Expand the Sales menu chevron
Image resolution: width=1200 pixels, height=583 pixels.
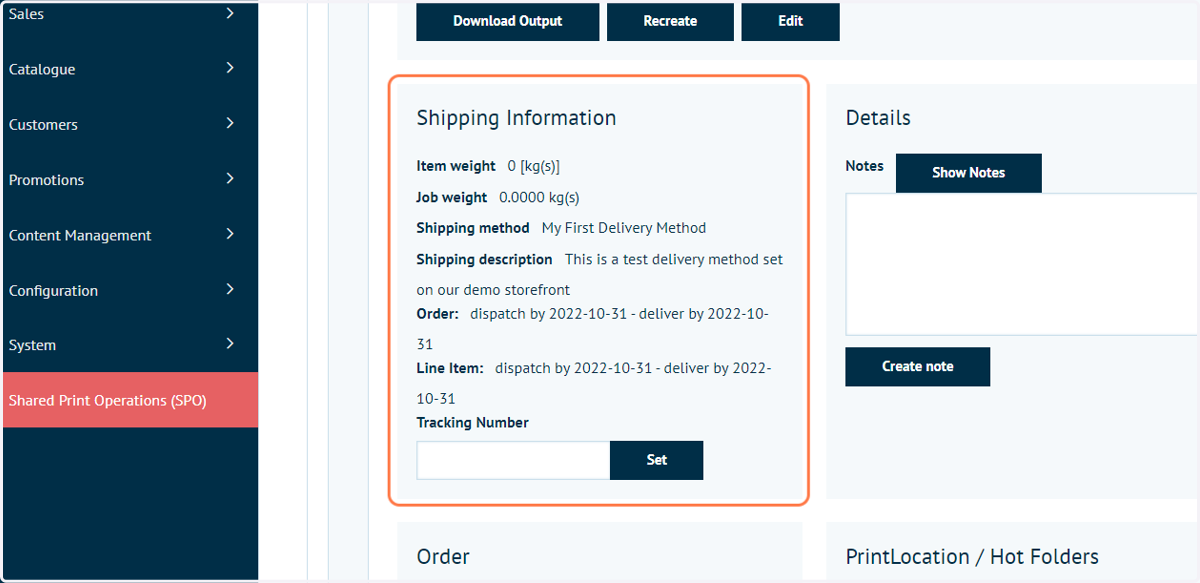[x=230, y=13]
